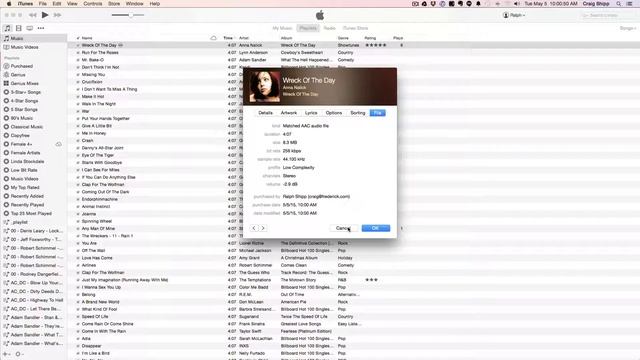Viewport: 640px width, 360px height.
Task: Open the Controls menu
Action: [x=93, y=4]
